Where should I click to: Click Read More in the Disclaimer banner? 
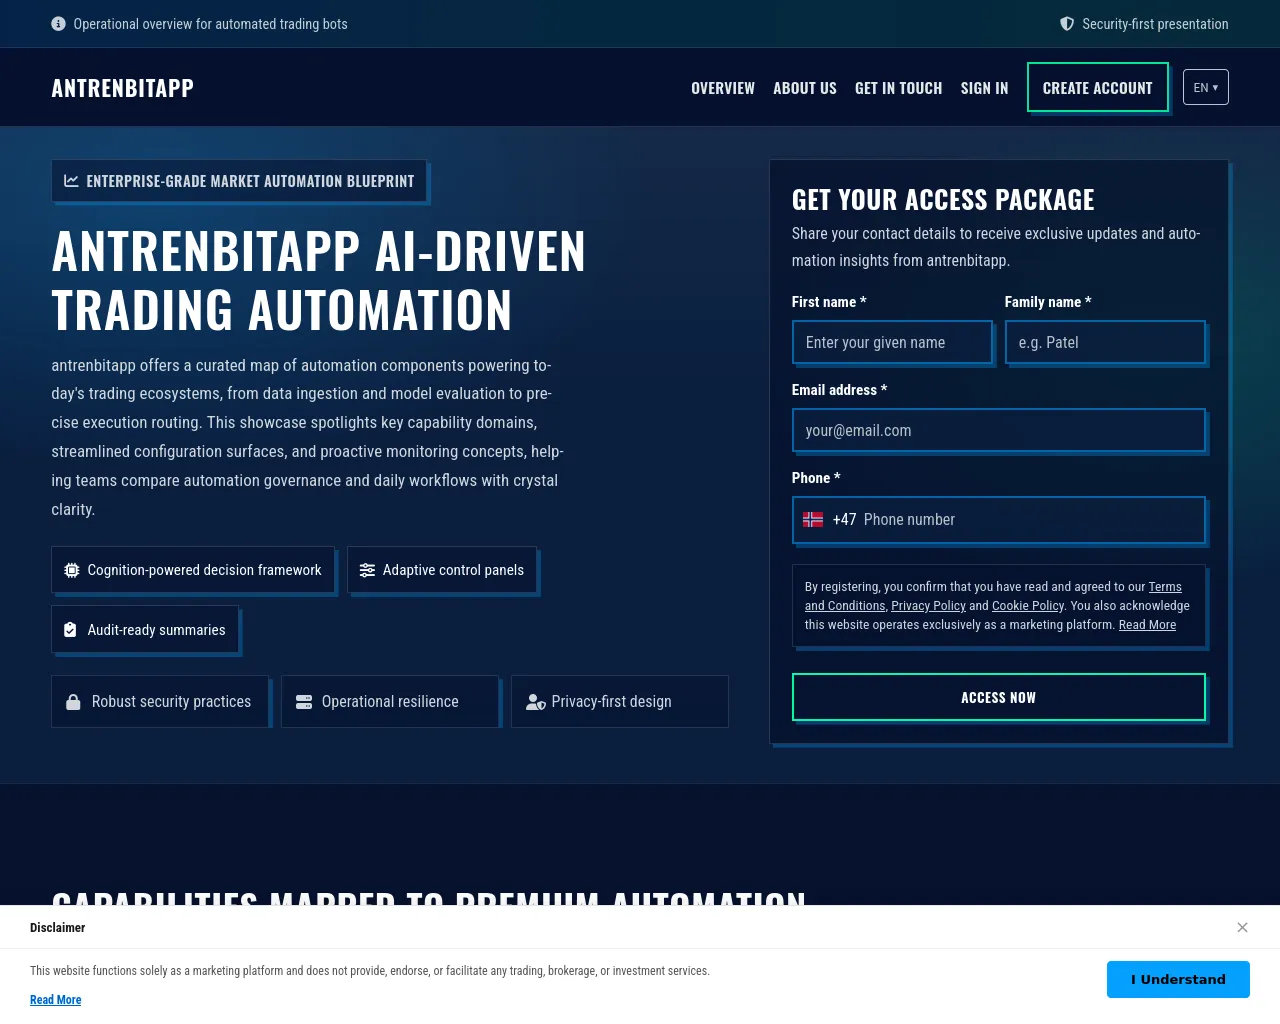[x=56, y=1000]
